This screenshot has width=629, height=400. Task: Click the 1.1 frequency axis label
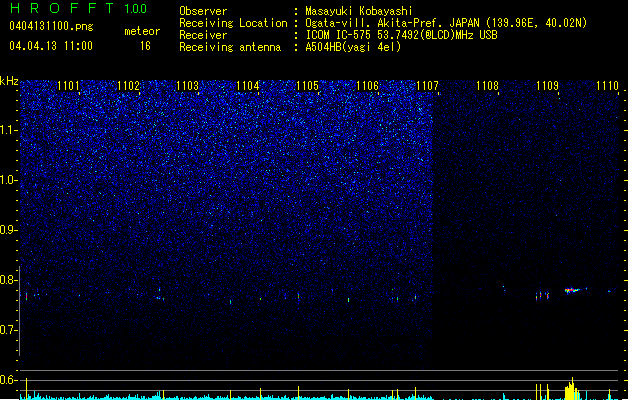click(8, 130)
